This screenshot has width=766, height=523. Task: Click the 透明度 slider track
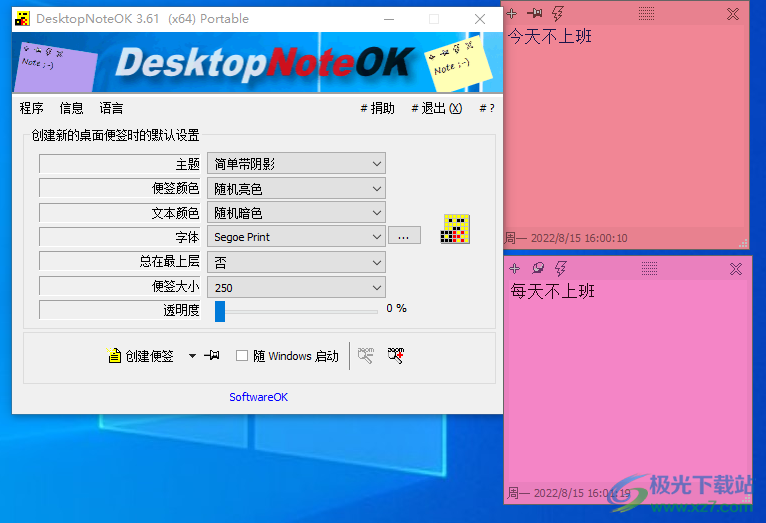click(296, 312)
